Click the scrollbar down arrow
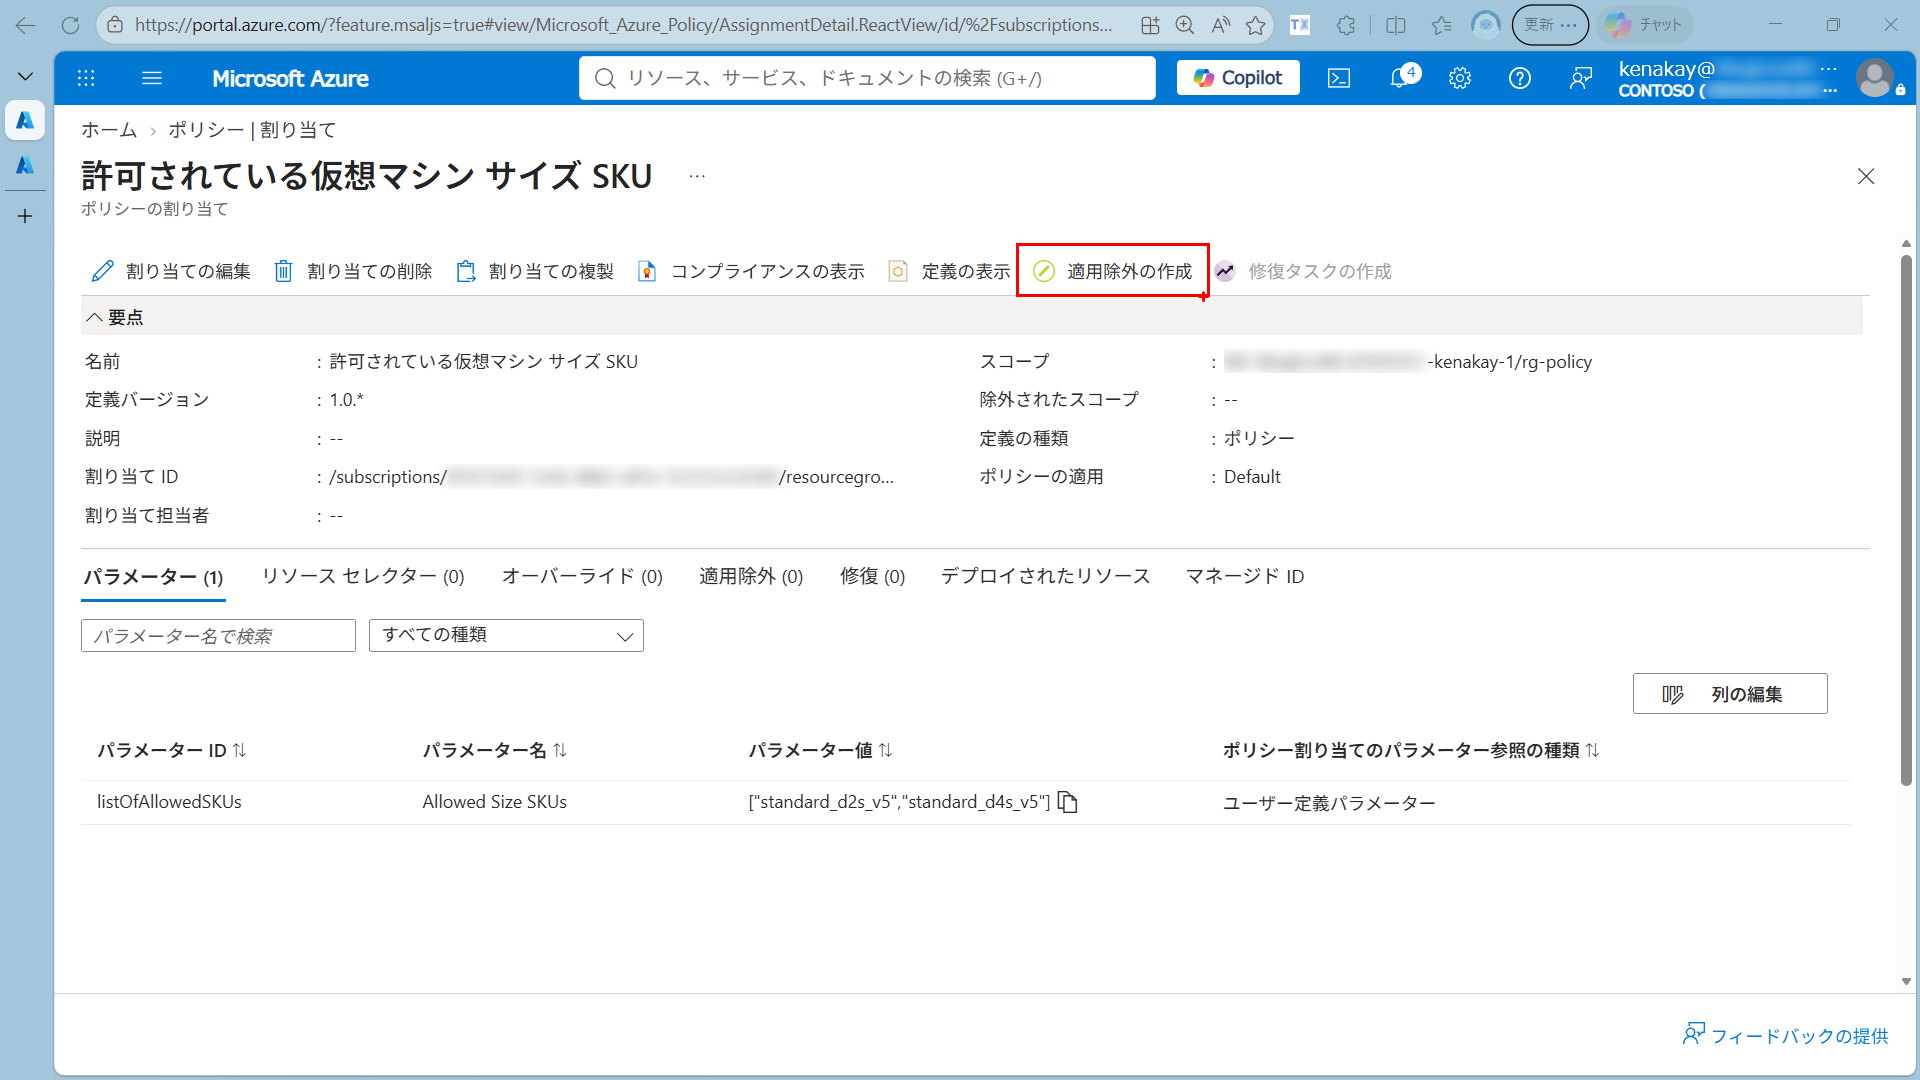The height and width of the screenshot is (1080, 1920). pos(1906,981)
